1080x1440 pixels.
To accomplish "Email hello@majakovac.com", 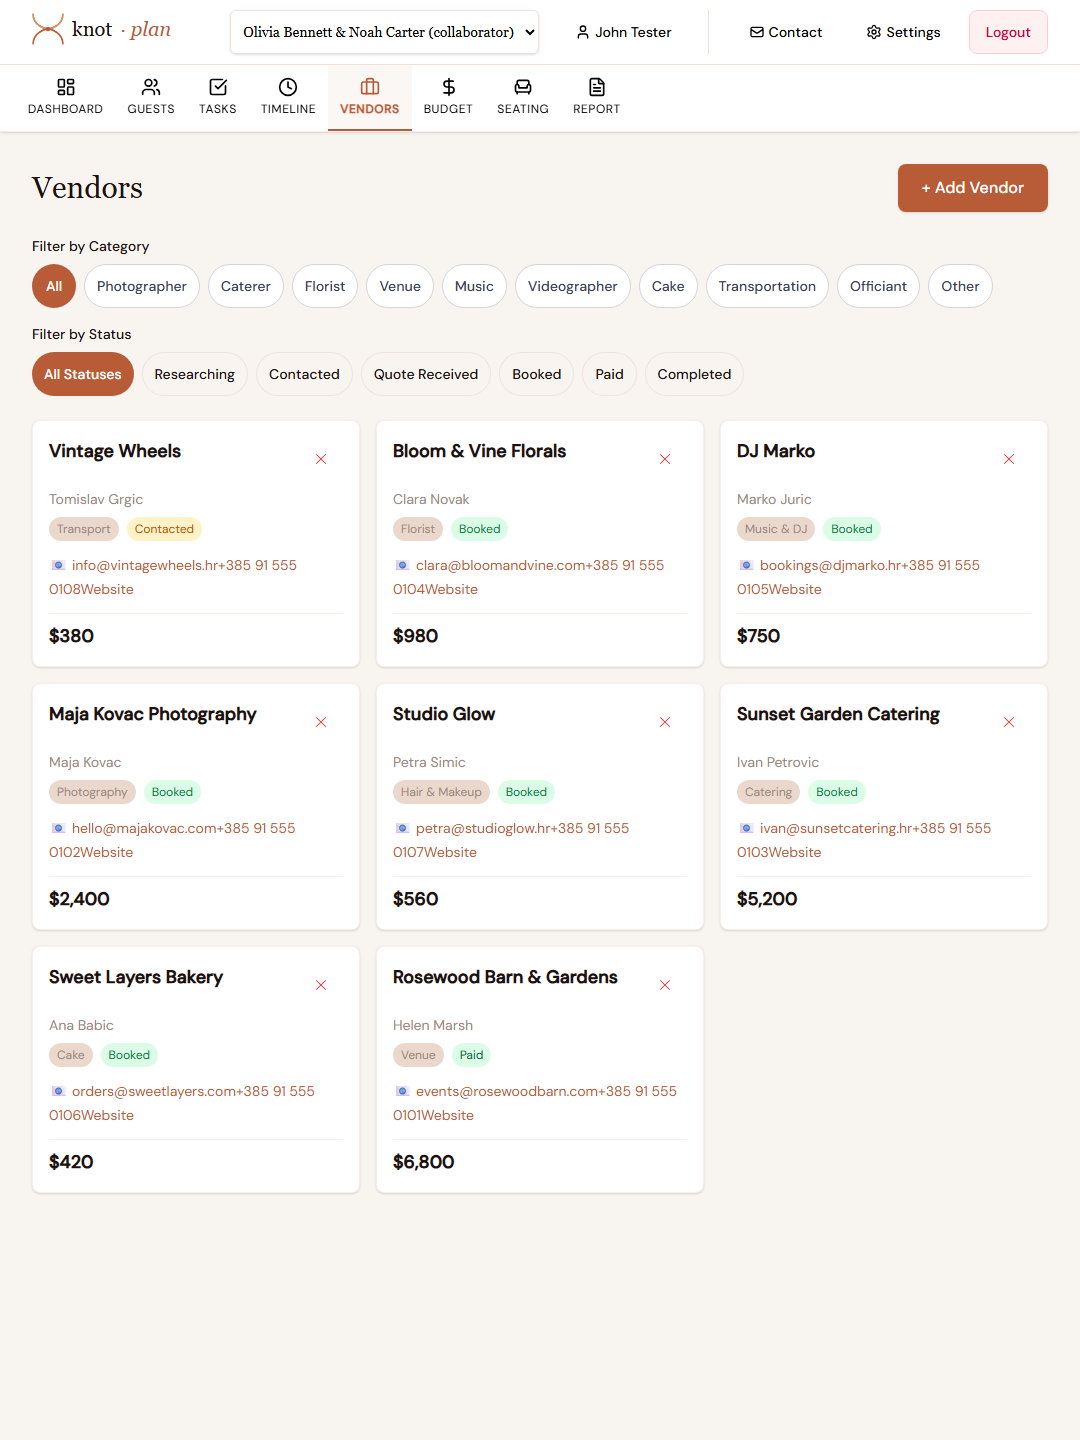I will 145,828.
